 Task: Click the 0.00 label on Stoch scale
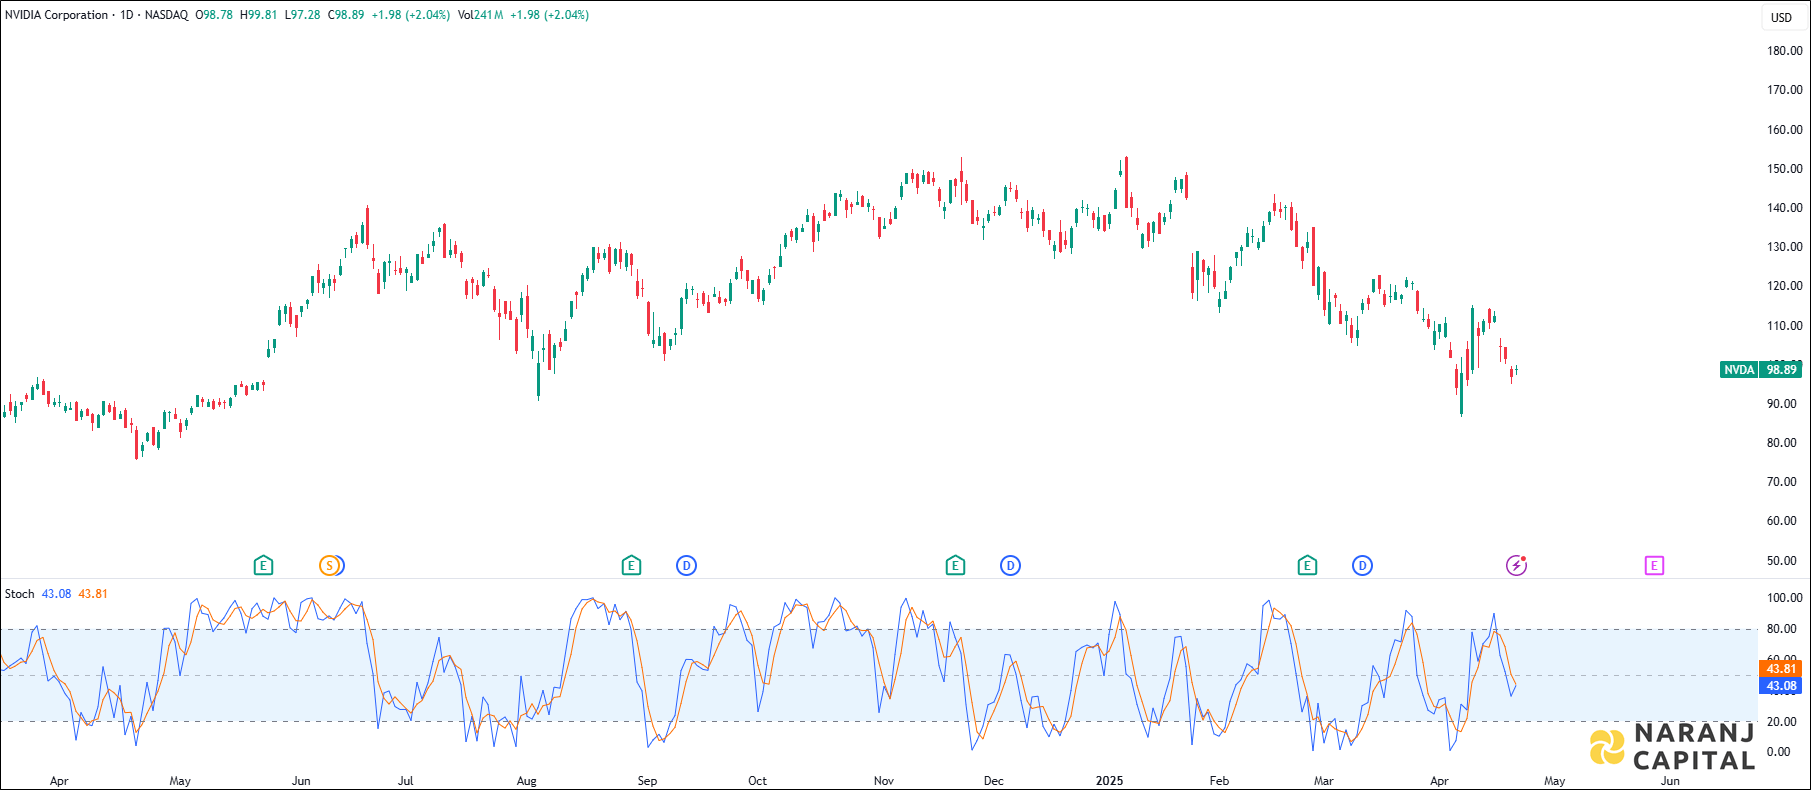pyautogui.click(x=1778, y=752)
